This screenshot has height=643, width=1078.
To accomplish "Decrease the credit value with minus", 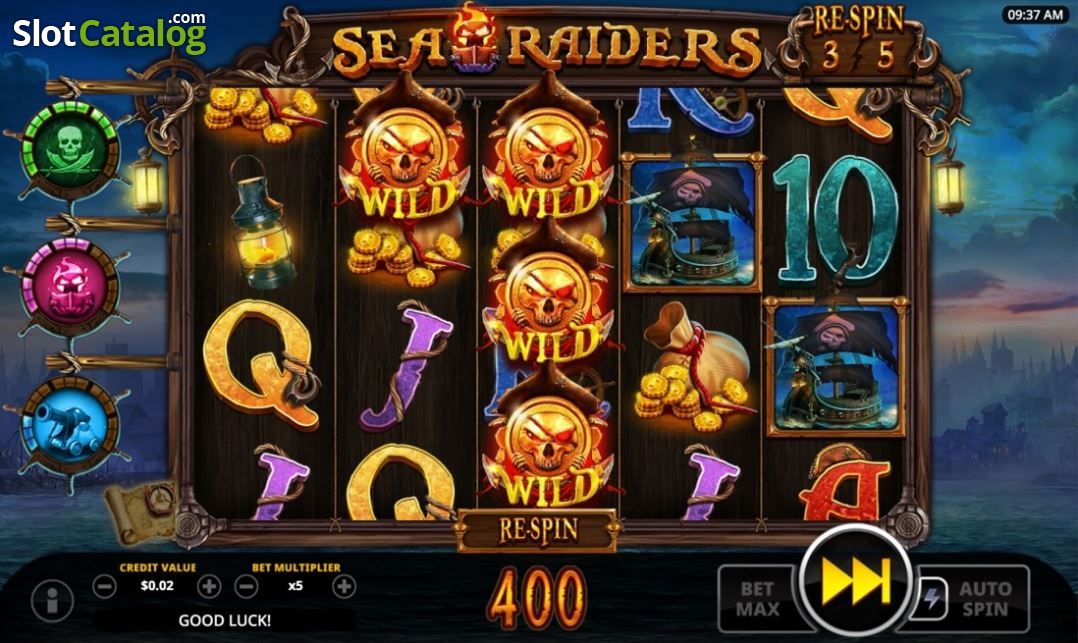I will point(104,587).
